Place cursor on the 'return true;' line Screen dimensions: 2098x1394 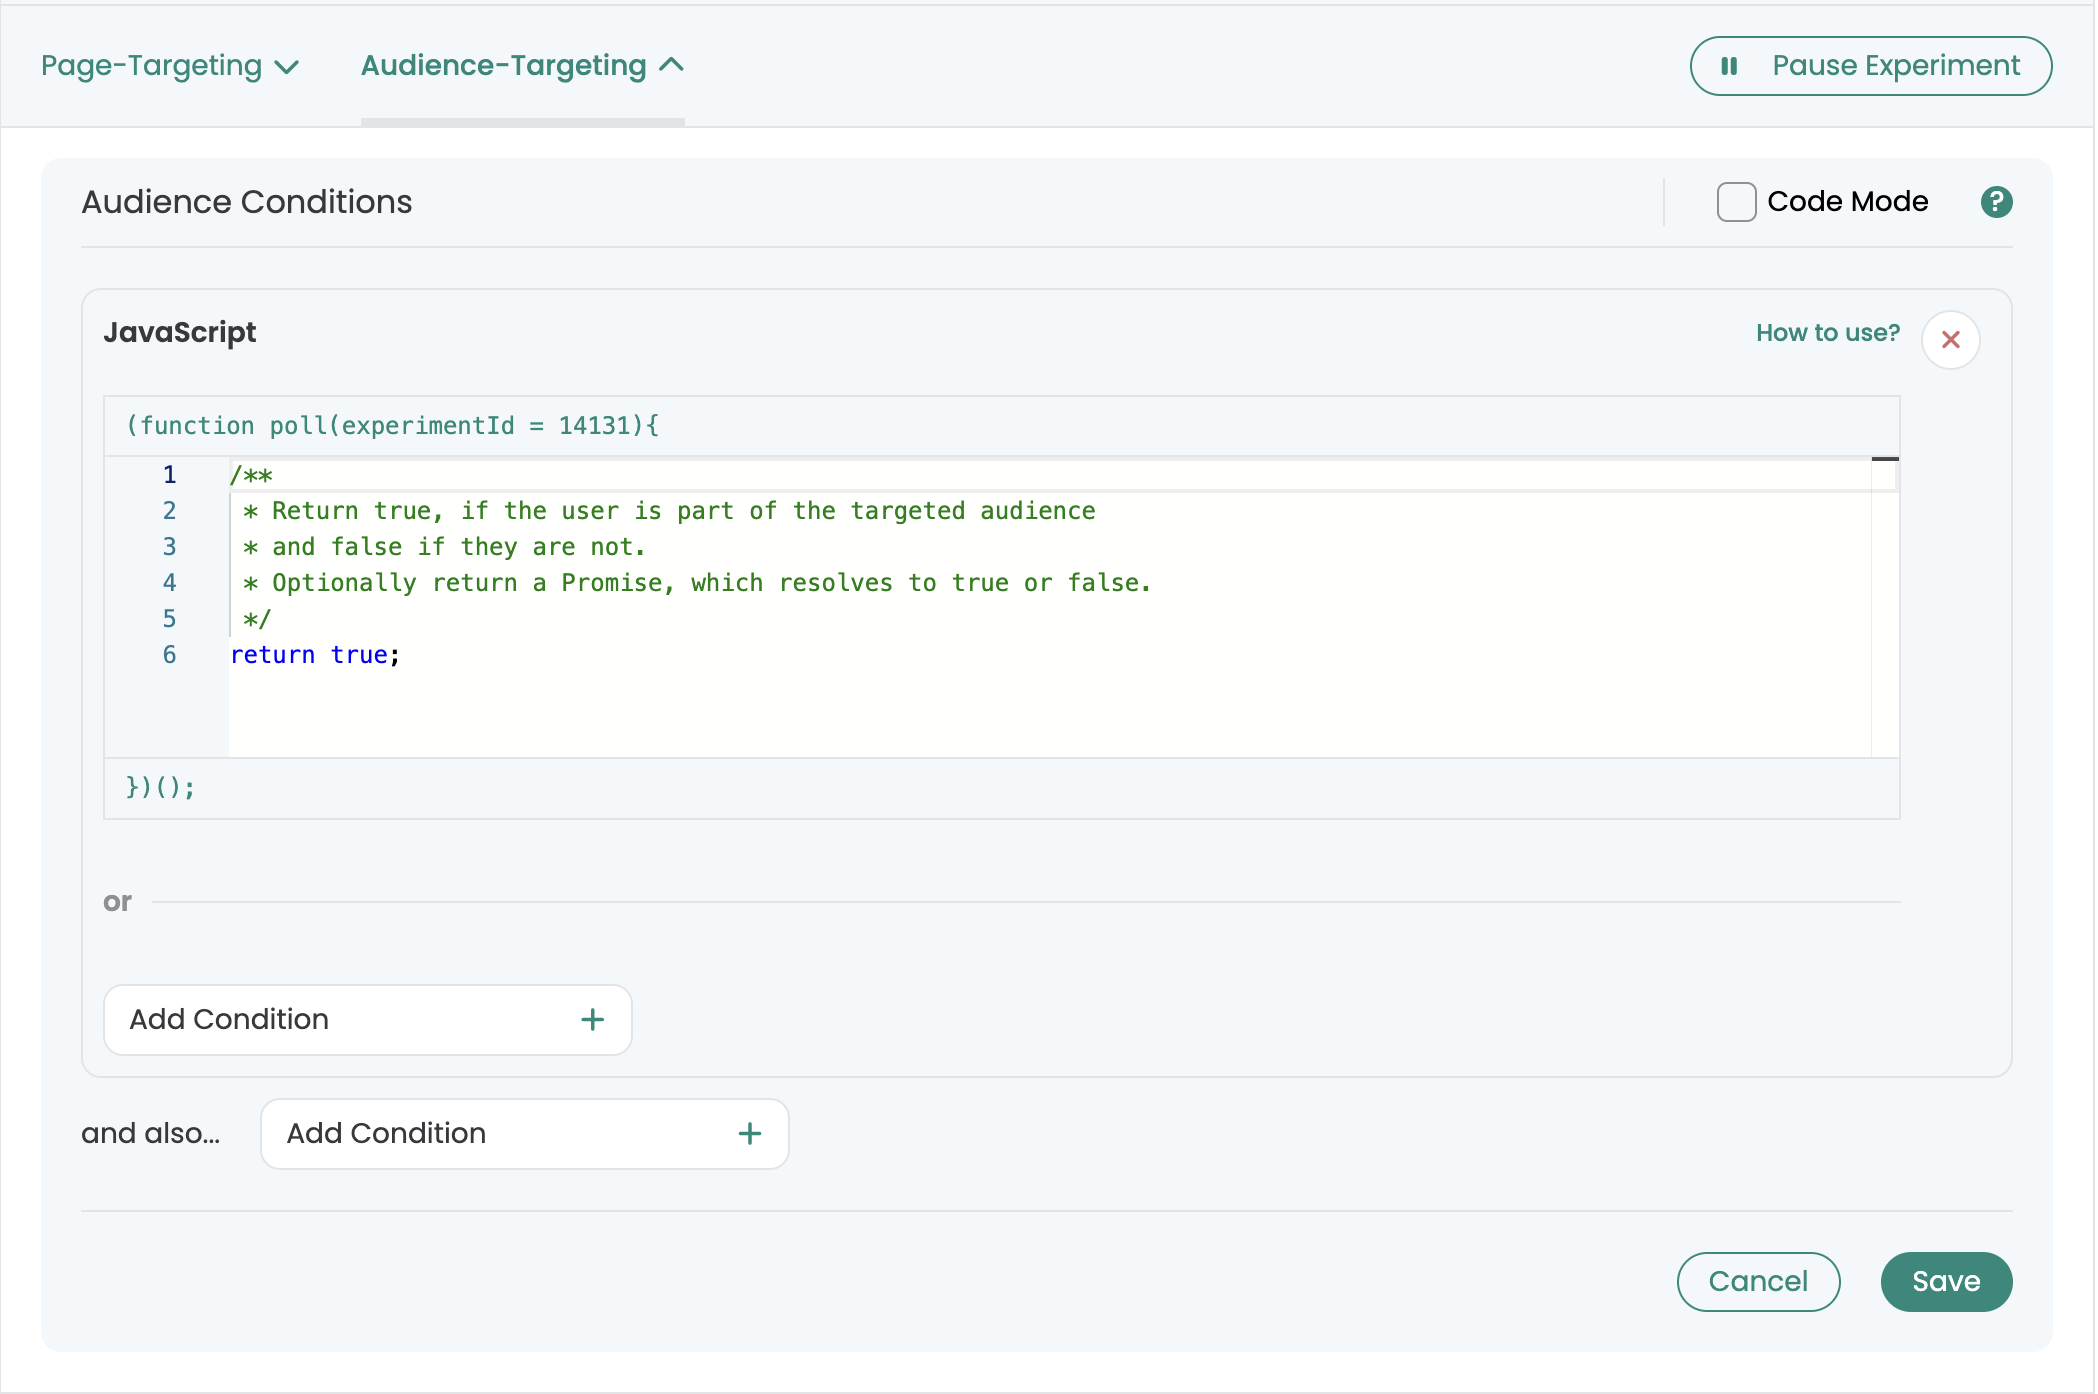click(315, 655)
